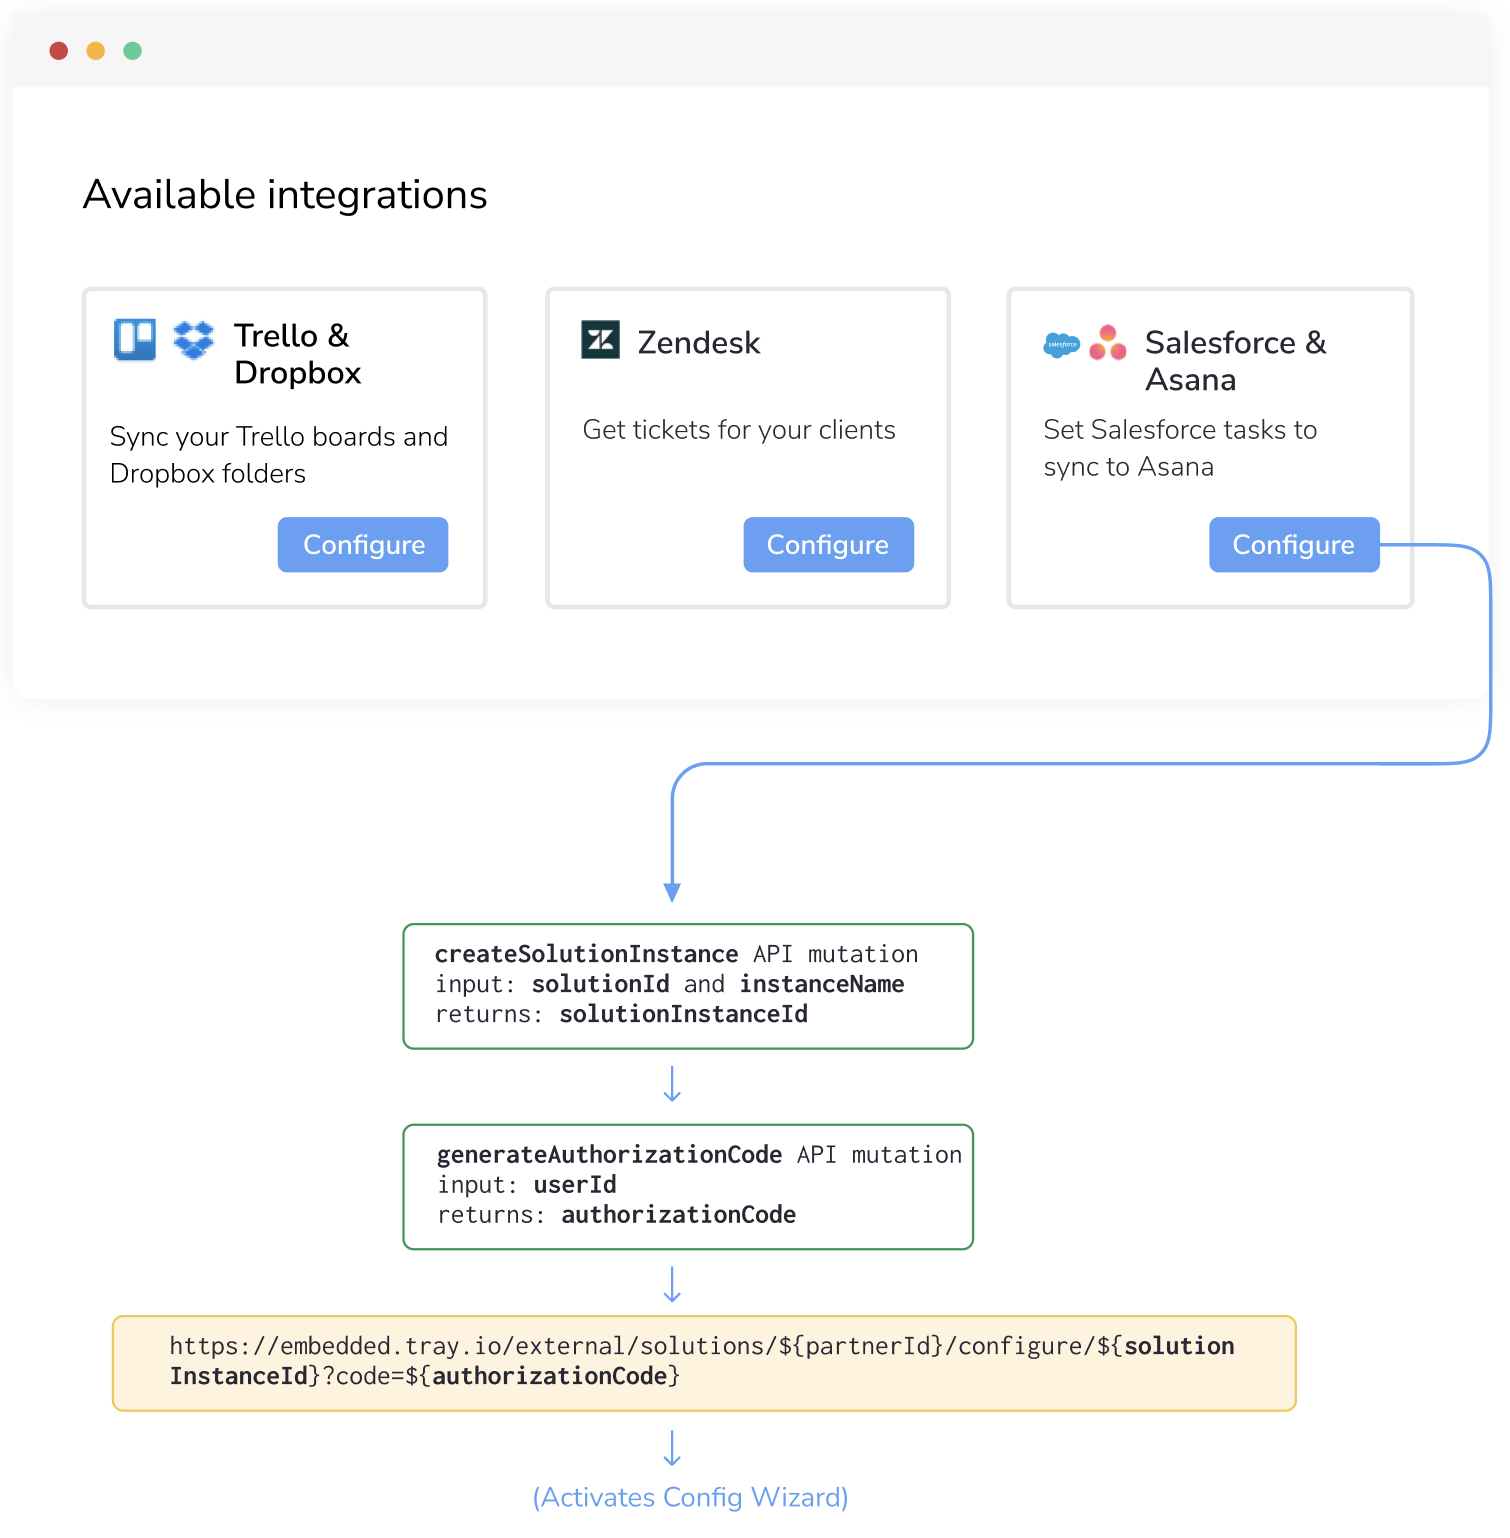Click the Activates Config Wizard link
This screenshot has height=1538, width=1510.
click(690, 1497)
